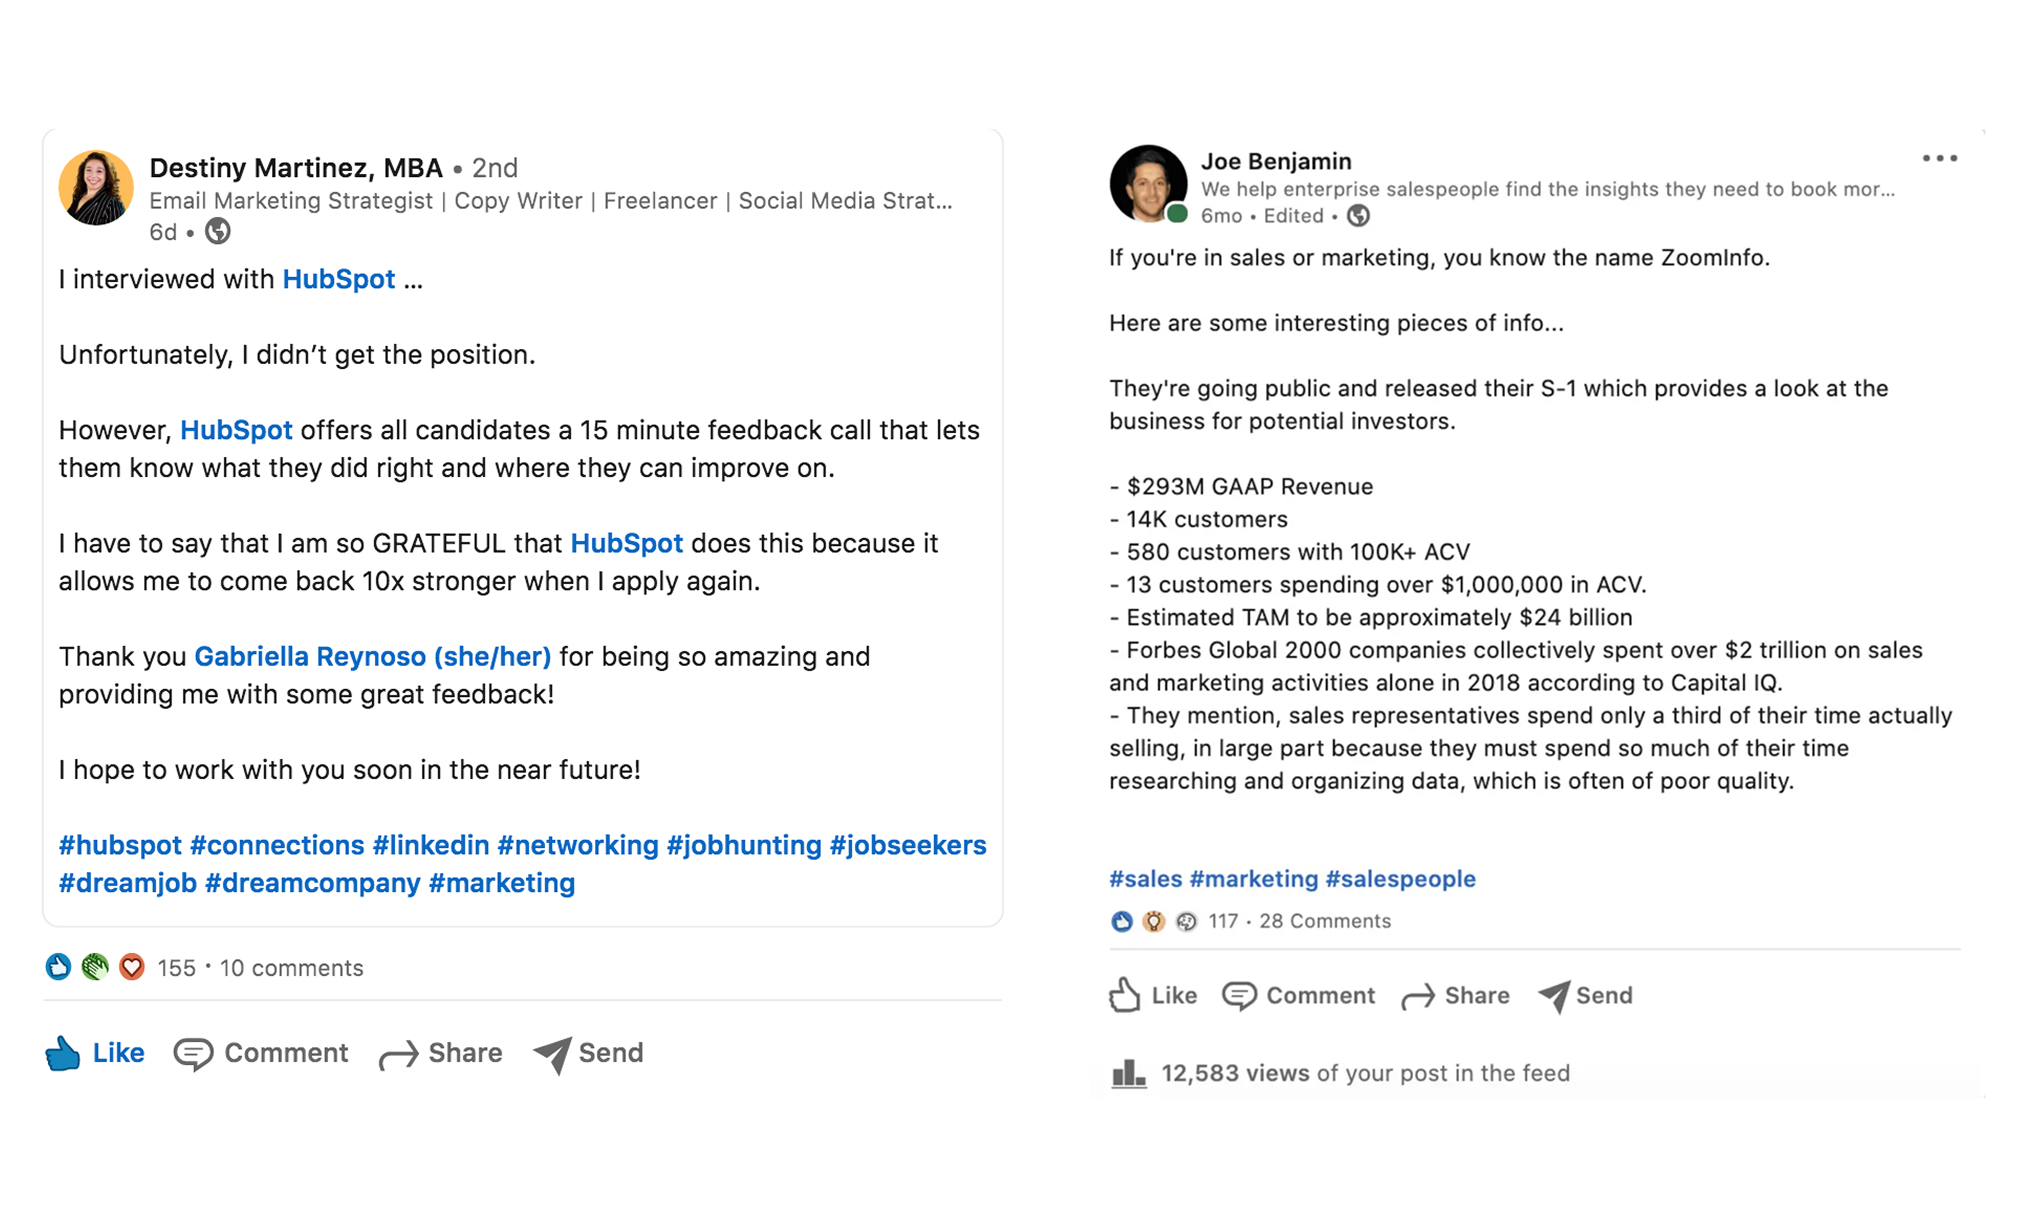Like Destiny Martinez's HubSpot post
This screenshot has width=2040, height=1227.
[95, 1053]
